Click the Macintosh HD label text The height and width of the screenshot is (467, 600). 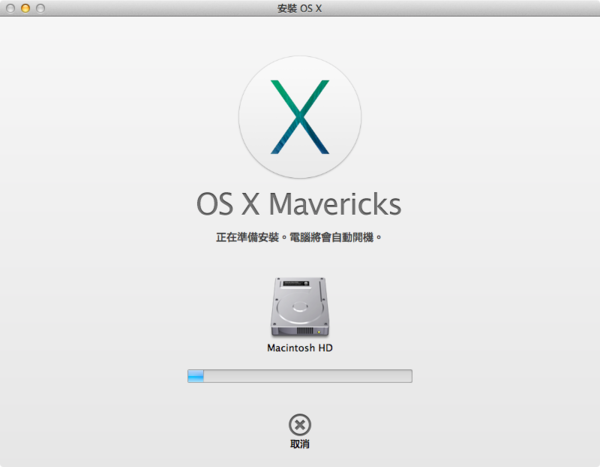(300, 348)
